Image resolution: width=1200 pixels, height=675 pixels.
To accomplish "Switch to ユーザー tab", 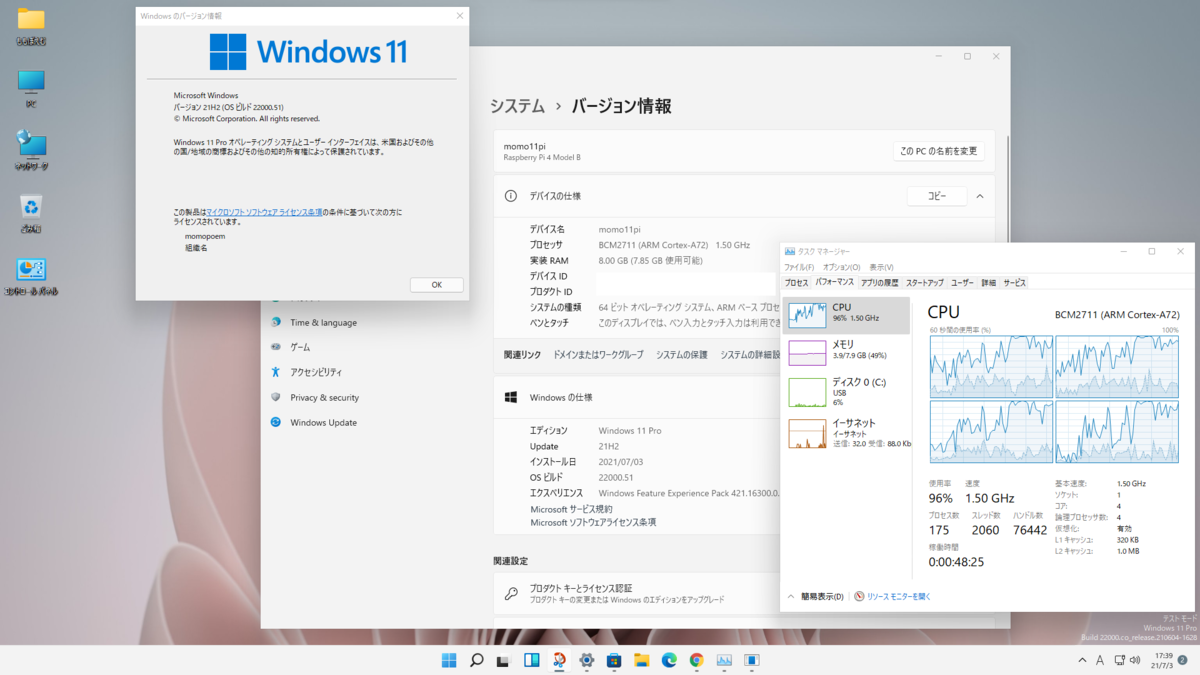I will (962, 283).
